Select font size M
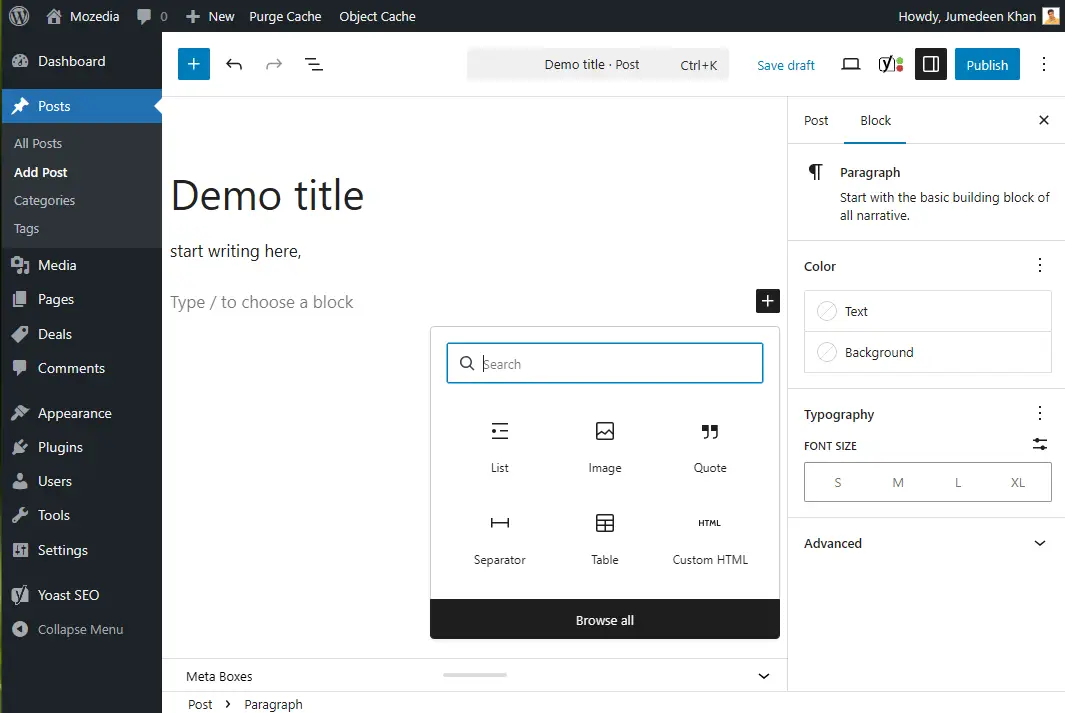The width and height of the screenshot is (1065, 713). tap(898, 482)
